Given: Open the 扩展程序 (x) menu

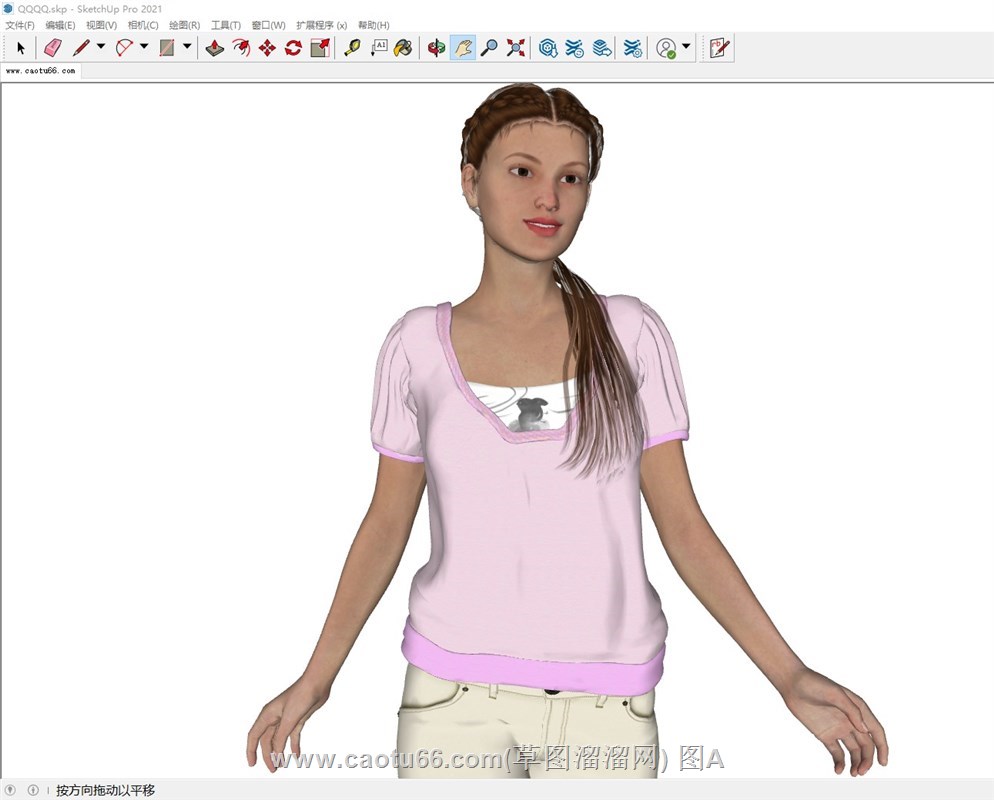Looking at the screenshot, I should click(x=321, y=25).
